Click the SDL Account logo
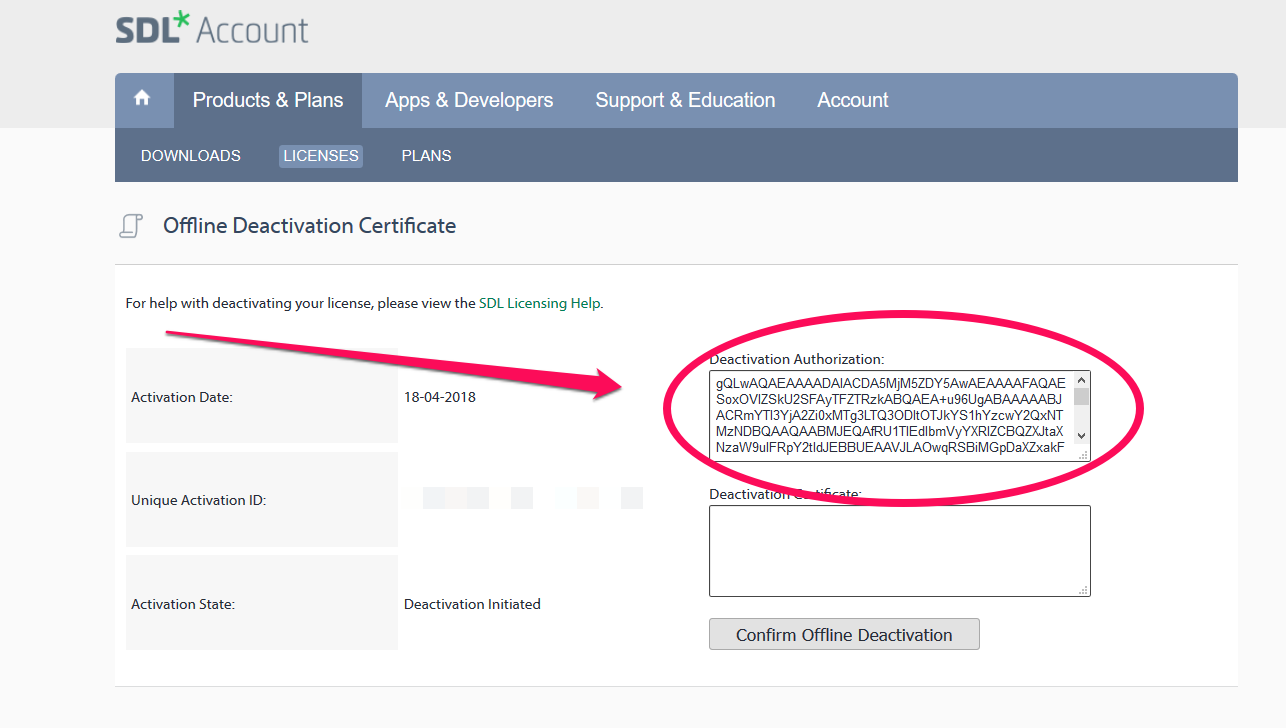Screen dimensions: 1286x728 tap(212, 28)
